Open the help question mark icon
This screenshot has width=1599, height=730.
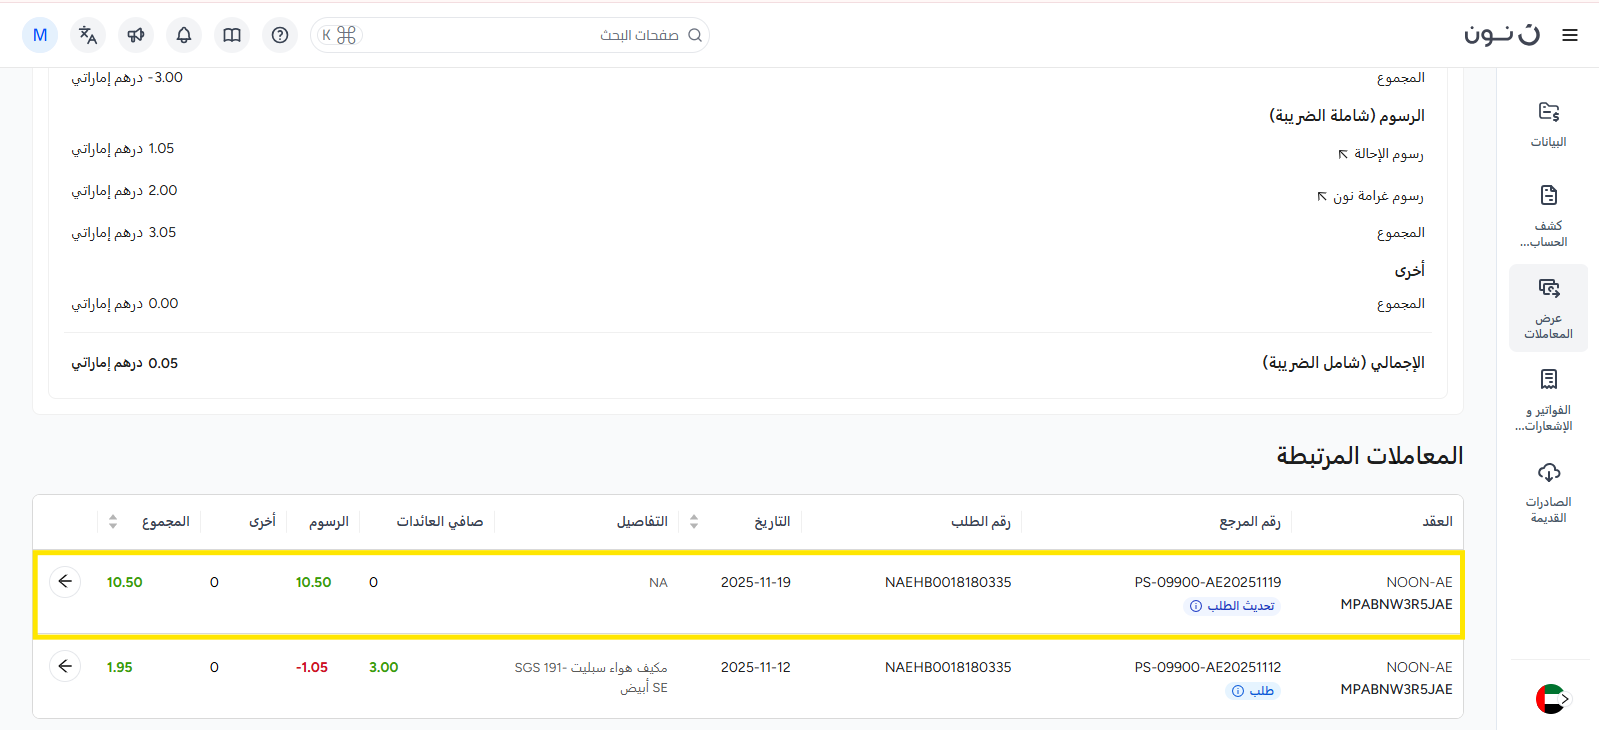click(280, 35)
